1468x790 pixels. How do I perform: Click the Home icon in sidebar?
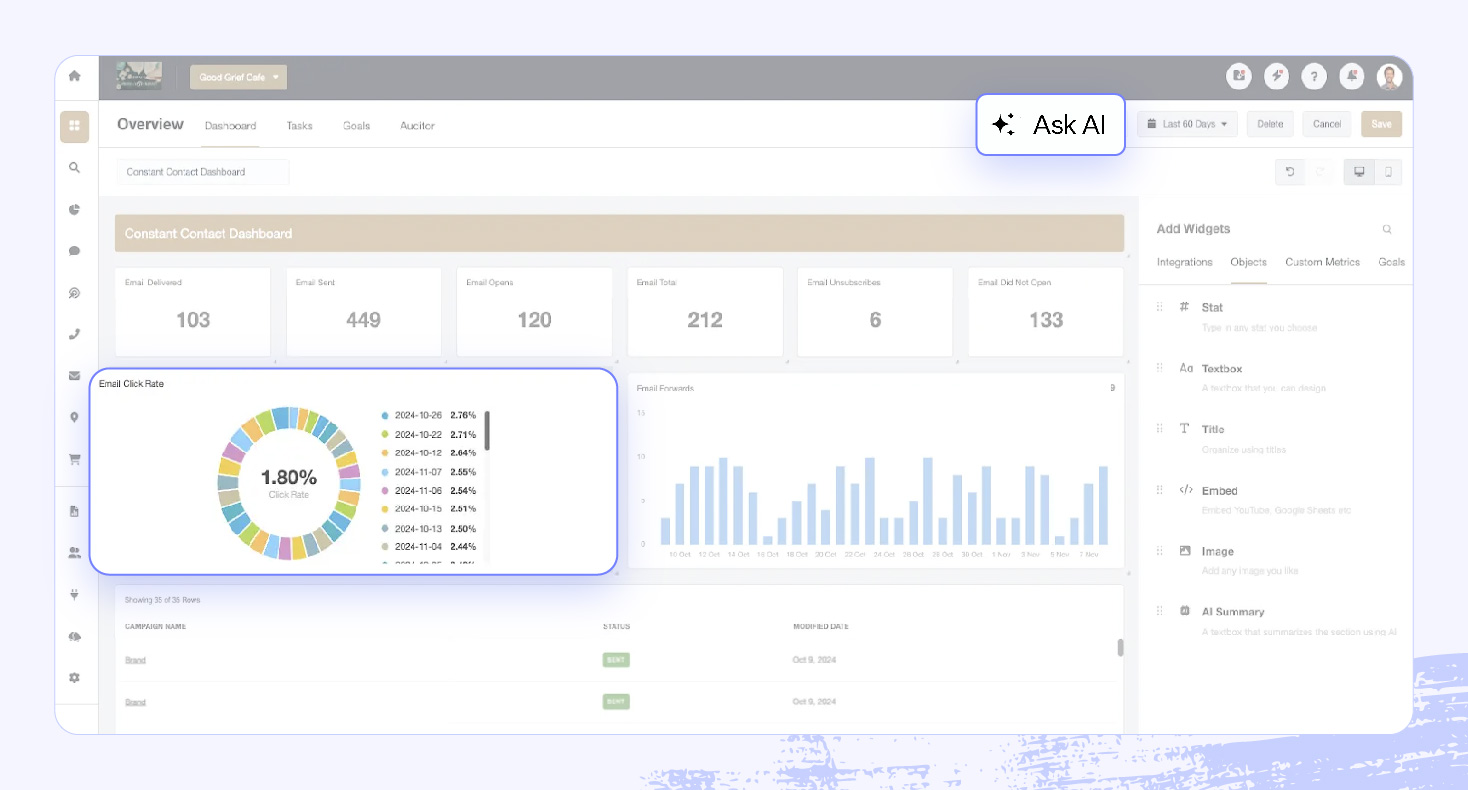tap(74, 76)
